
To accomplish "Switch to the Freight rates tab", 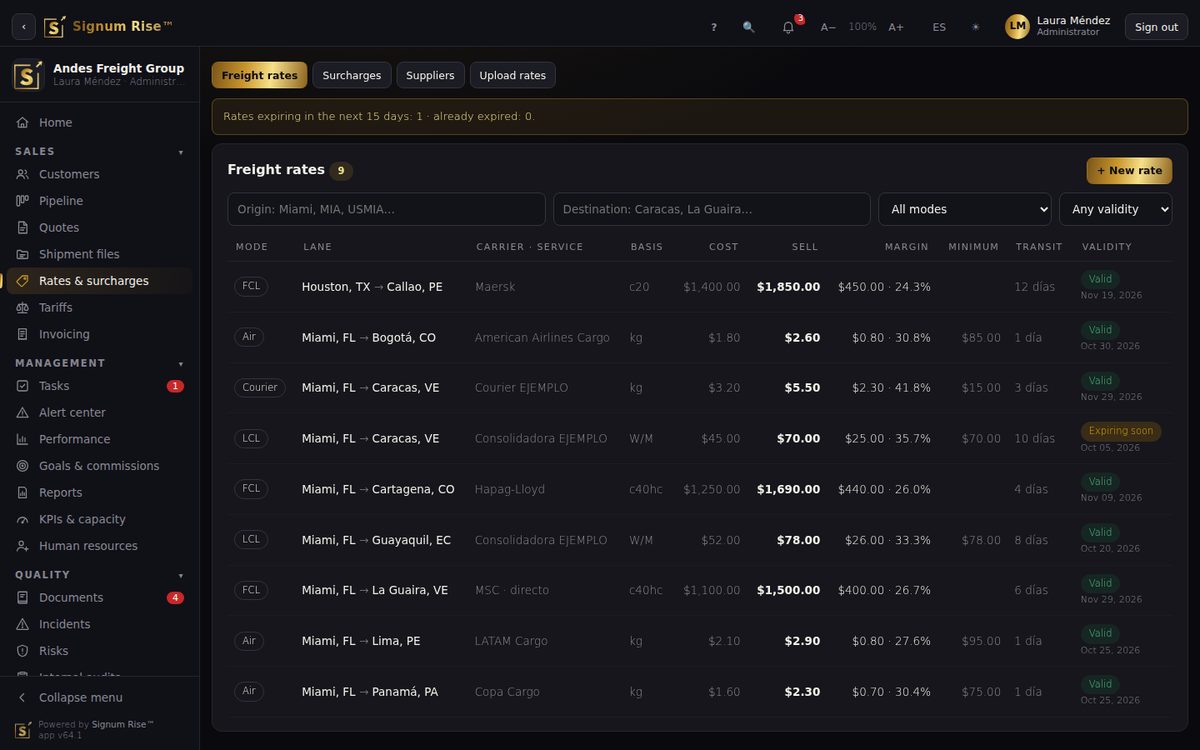I will point(260,75).
